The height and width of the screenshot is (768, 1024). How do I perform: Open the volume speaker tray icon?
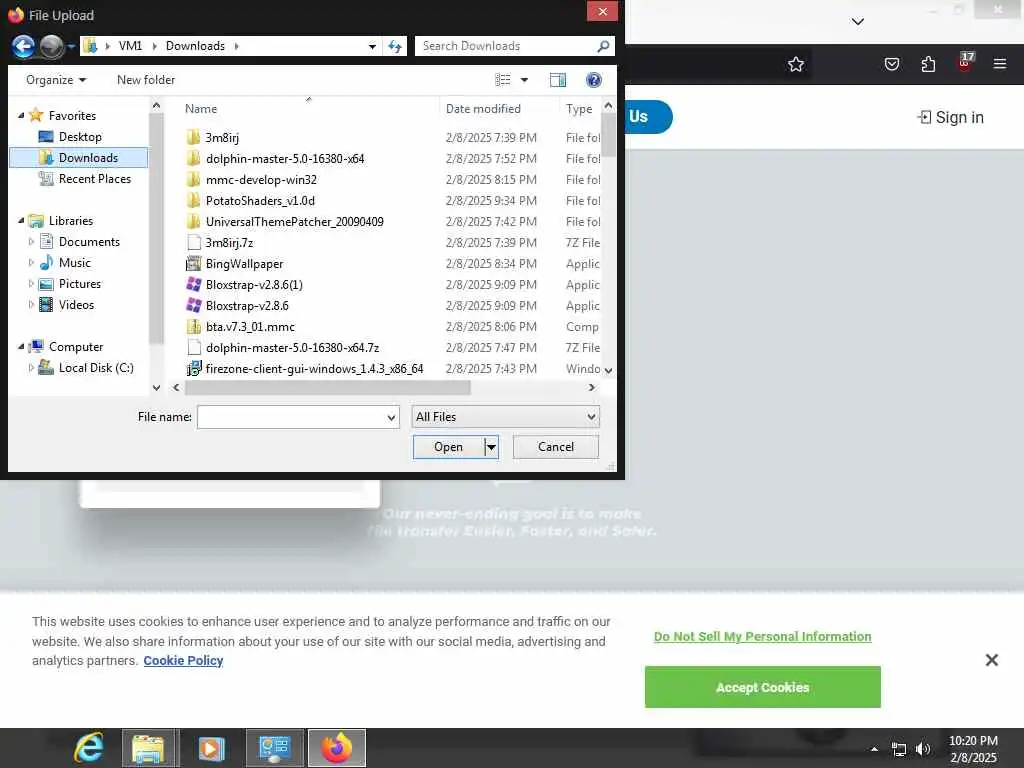pos(923,749)
